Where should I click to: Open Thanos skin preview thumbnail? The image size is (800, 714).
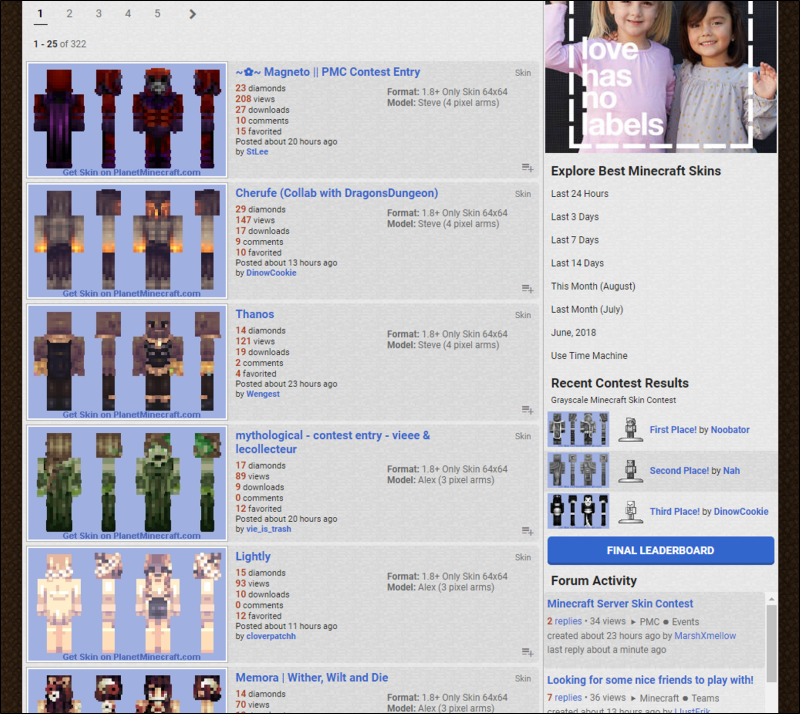tap(127, 362)
